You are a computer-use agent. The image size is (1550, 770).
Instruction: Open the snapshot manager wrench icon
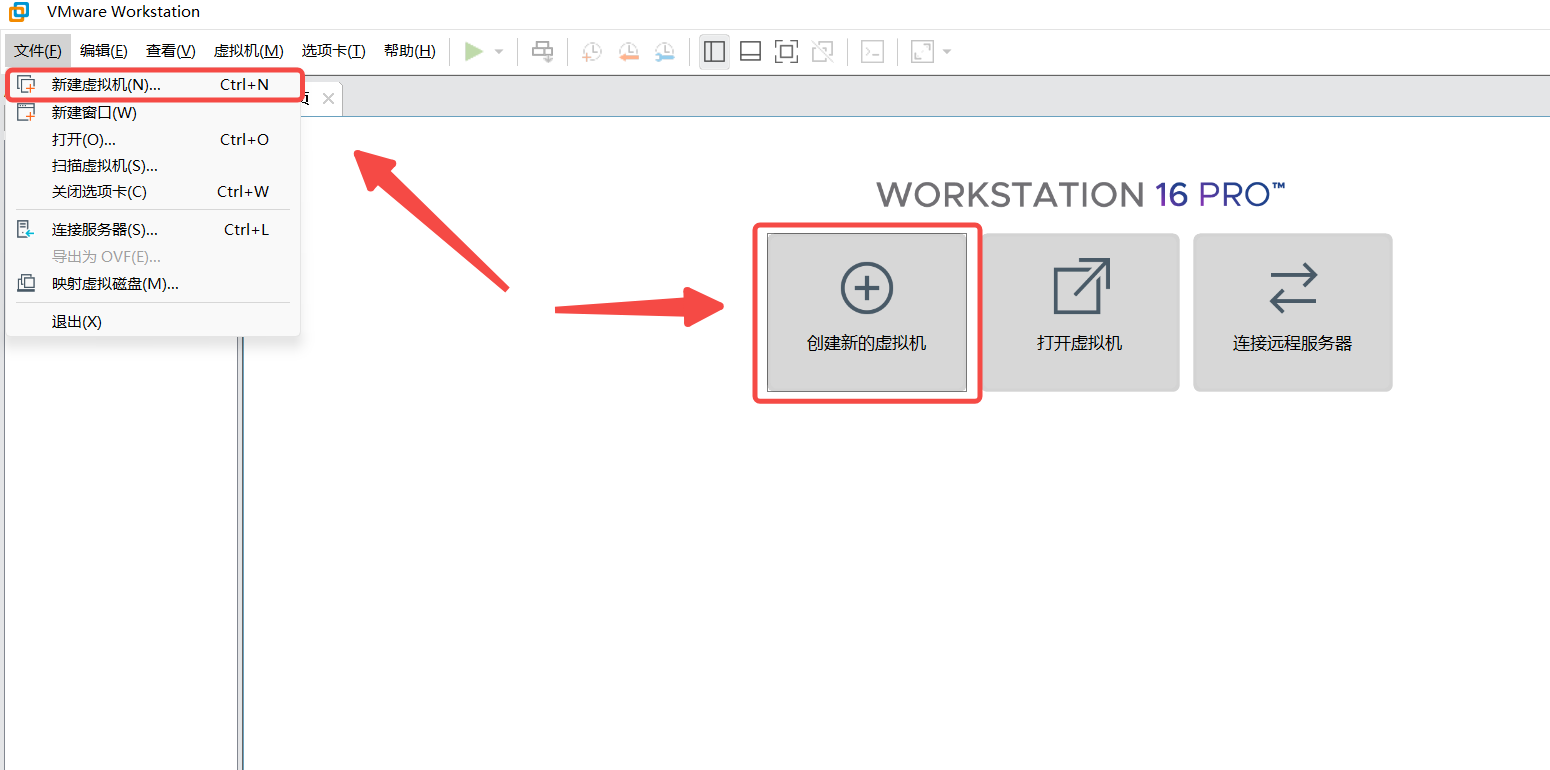pos(664,51)
